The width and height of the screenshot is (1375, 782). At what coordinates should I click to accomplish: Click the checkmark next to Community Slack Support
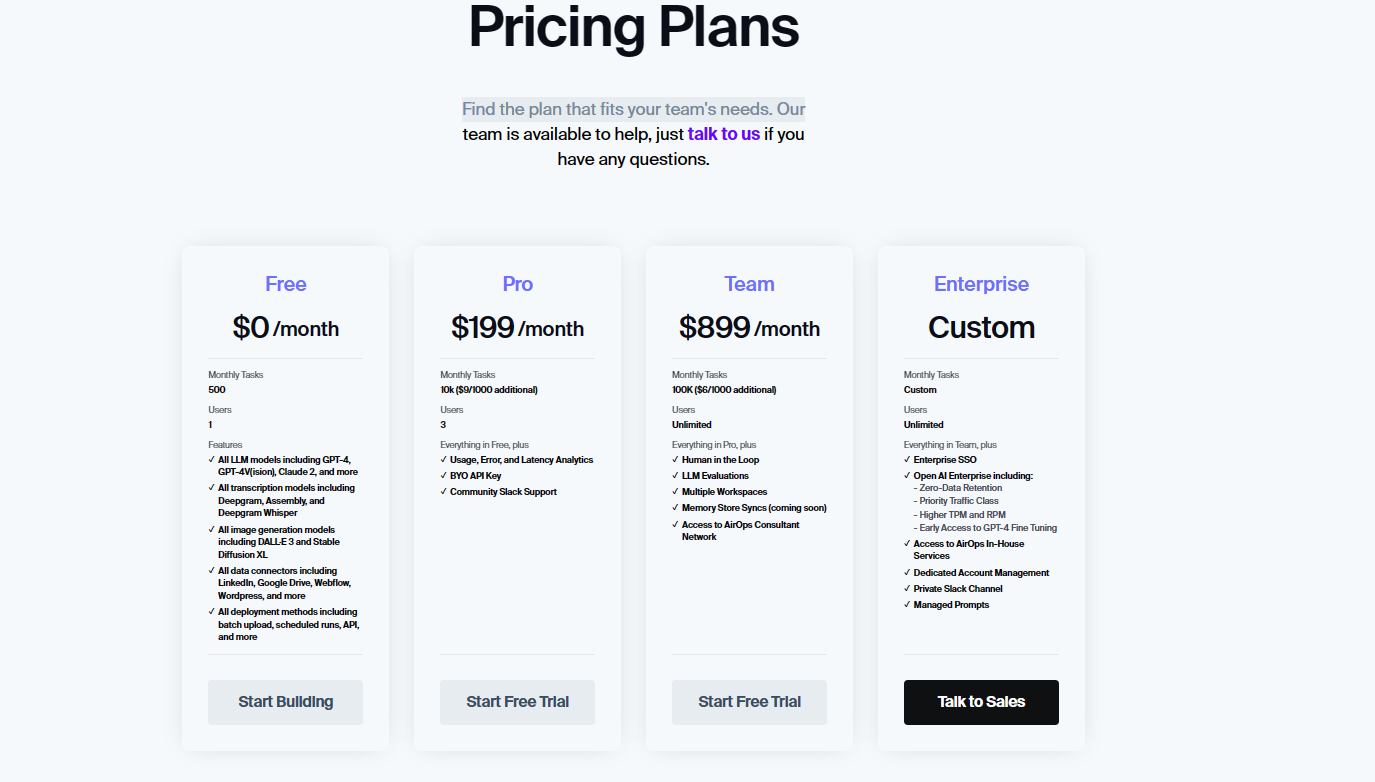pyautogui.click(x=444, y=492)
